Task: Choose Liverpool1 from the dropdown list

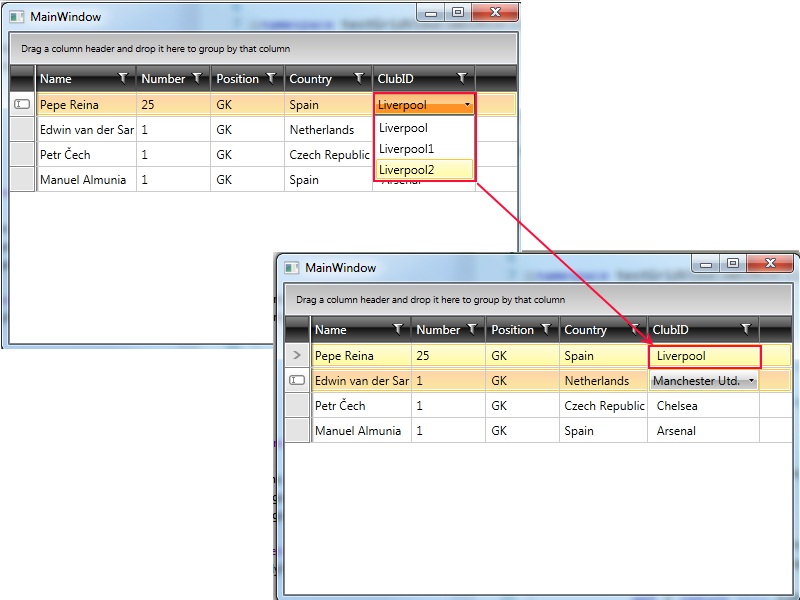Action: point(424,148)
